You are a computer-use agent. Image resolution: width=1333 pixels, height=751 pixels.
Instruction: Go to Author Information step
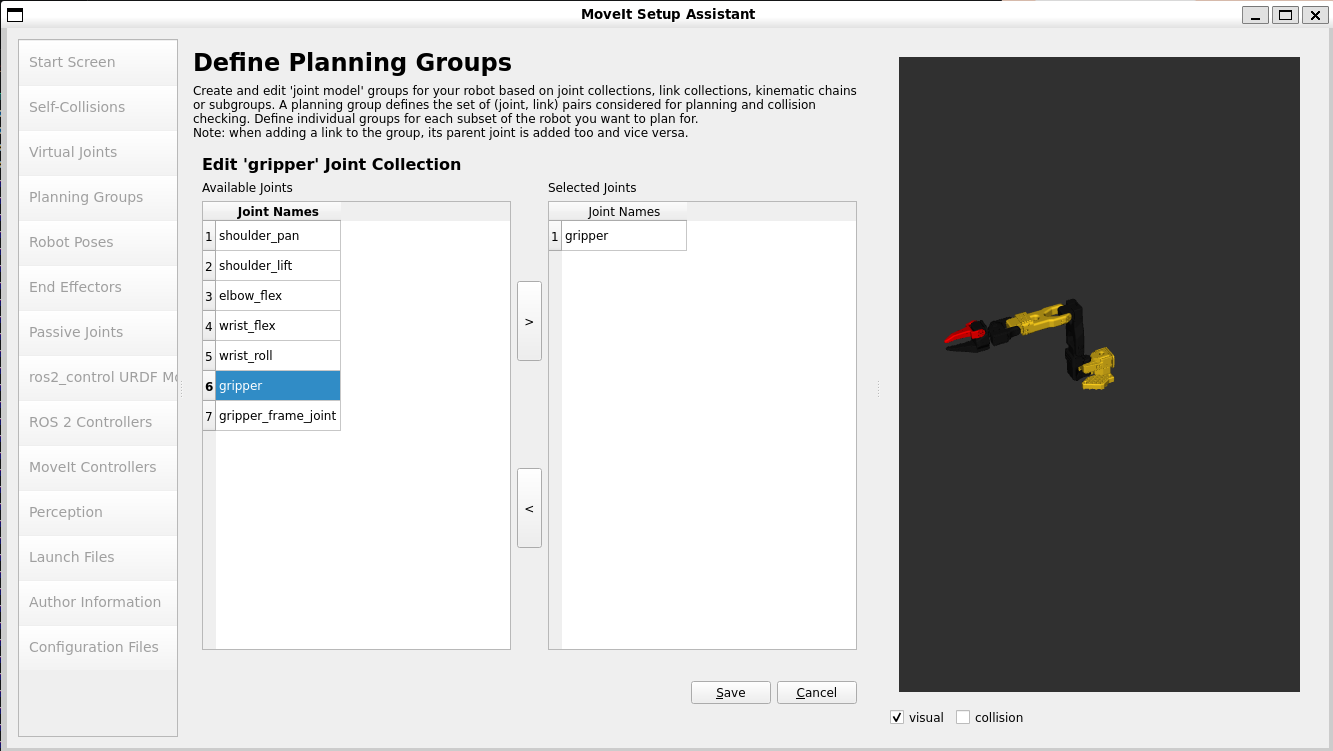(x=98, y=602)
